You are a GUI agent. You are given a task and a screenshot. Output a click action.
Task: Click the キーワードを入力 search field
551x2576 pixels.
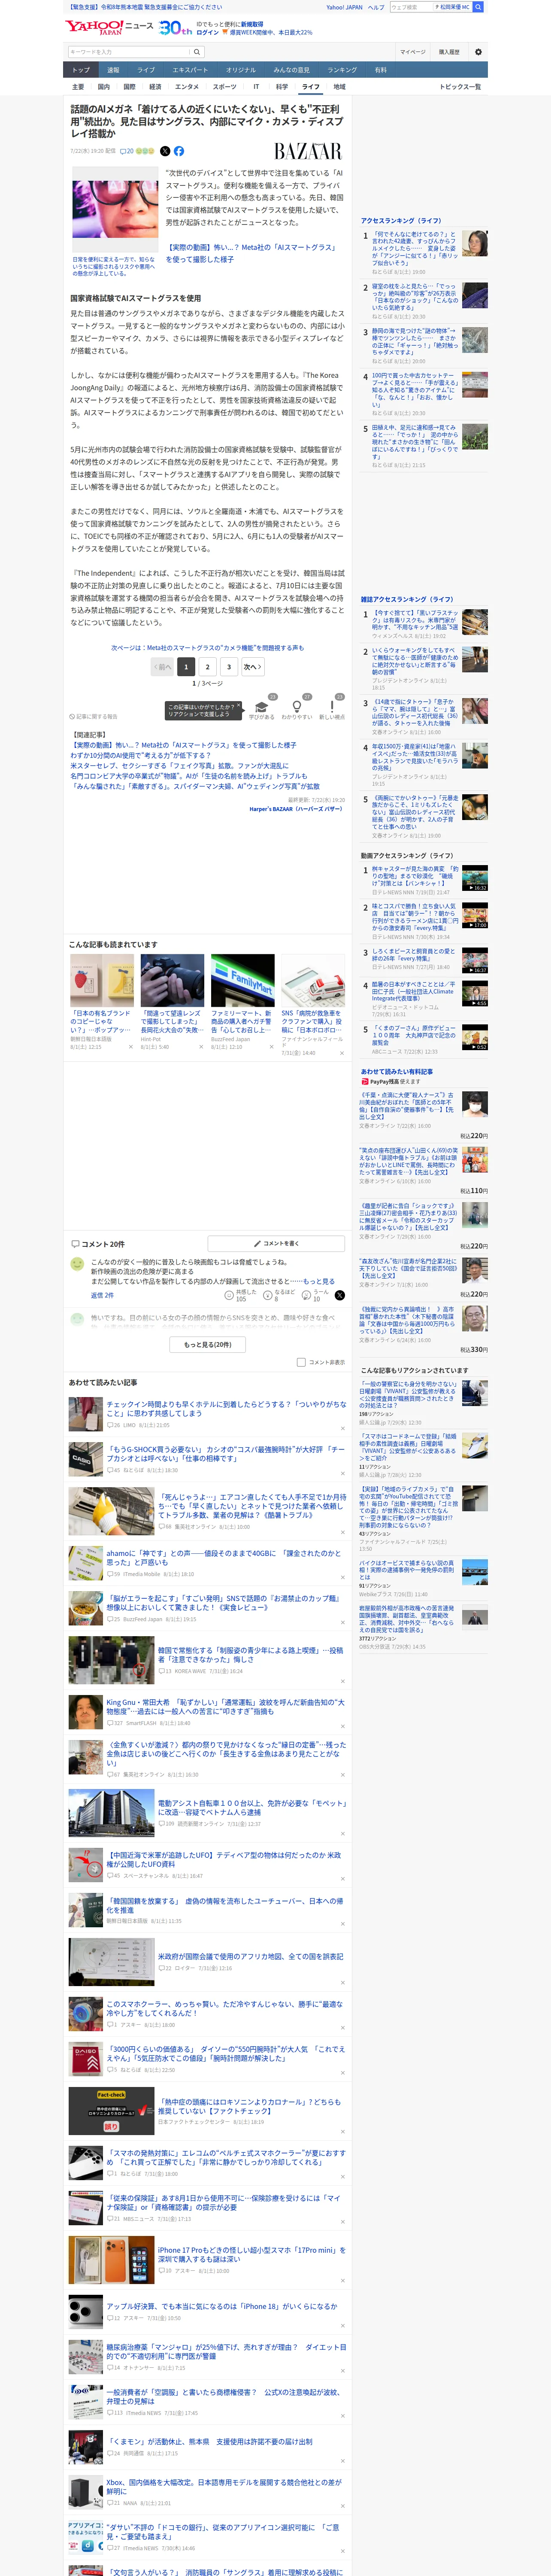click(129, 52)
